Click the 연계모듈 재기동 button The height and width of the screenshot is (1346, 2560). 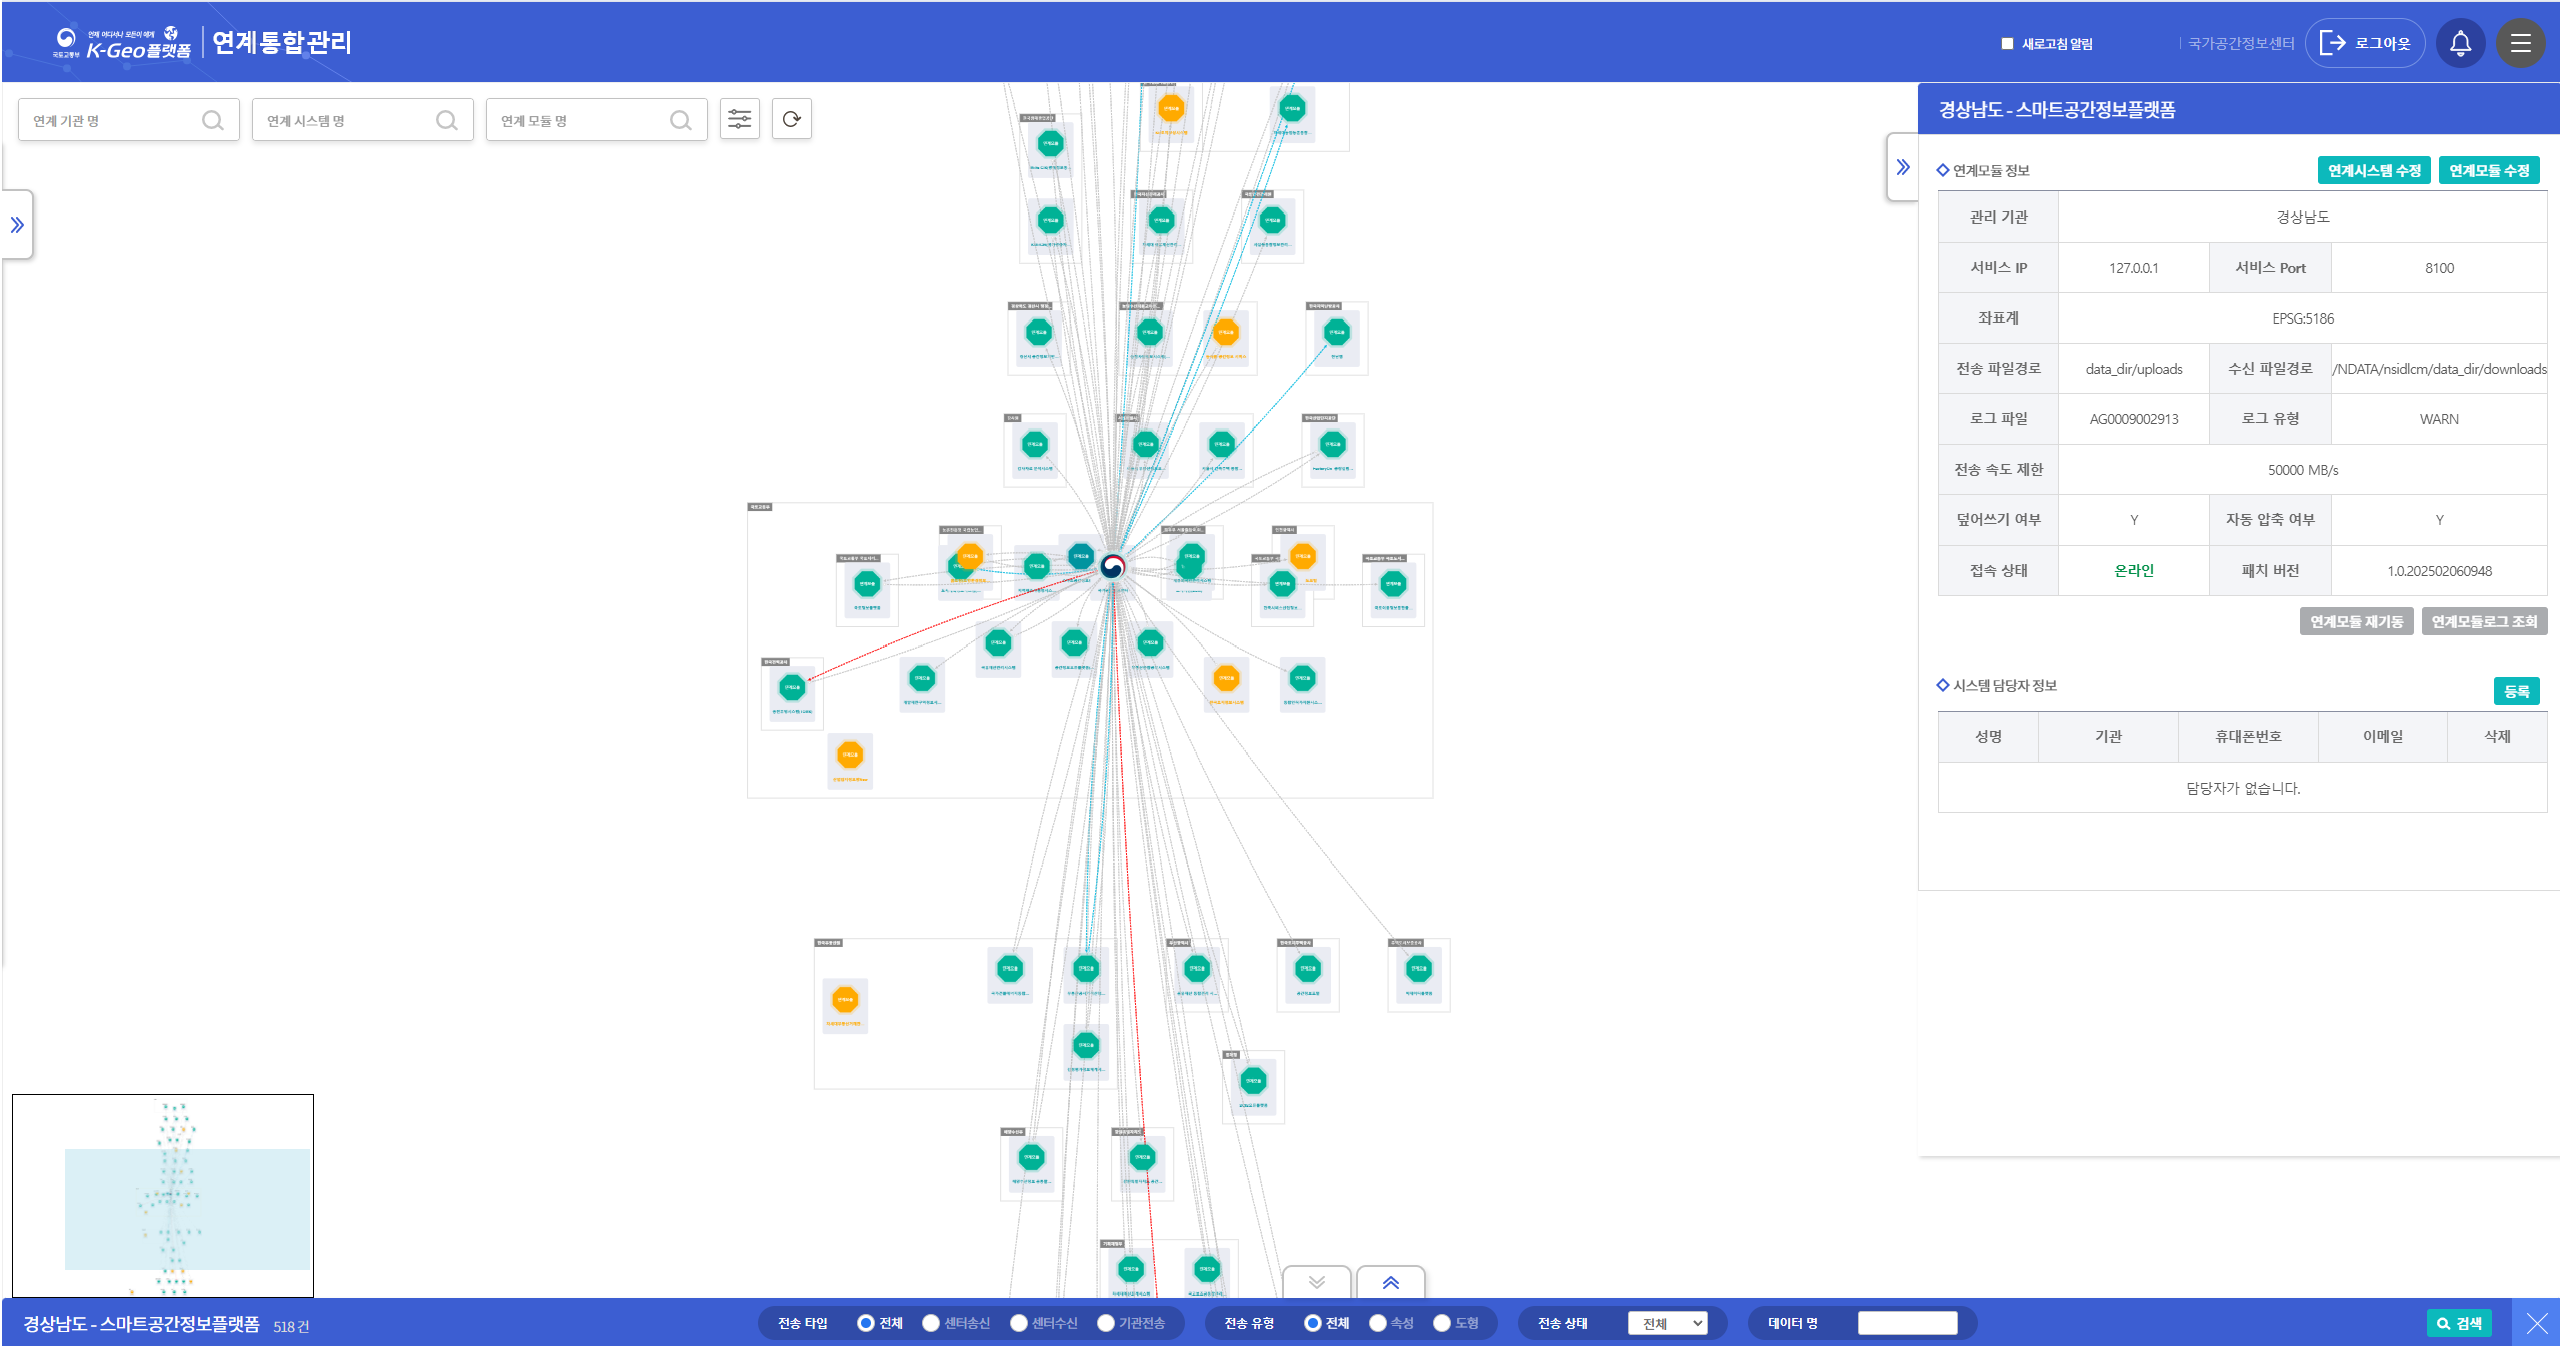click(x=2356, y=621)
